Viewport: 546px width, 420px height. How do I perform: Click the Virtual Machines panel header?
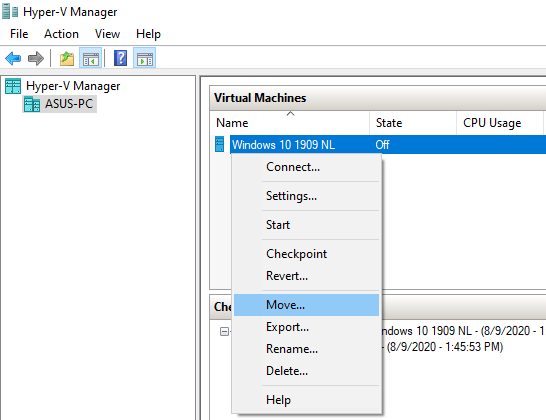pyautogui.click(x=378, y=98)
